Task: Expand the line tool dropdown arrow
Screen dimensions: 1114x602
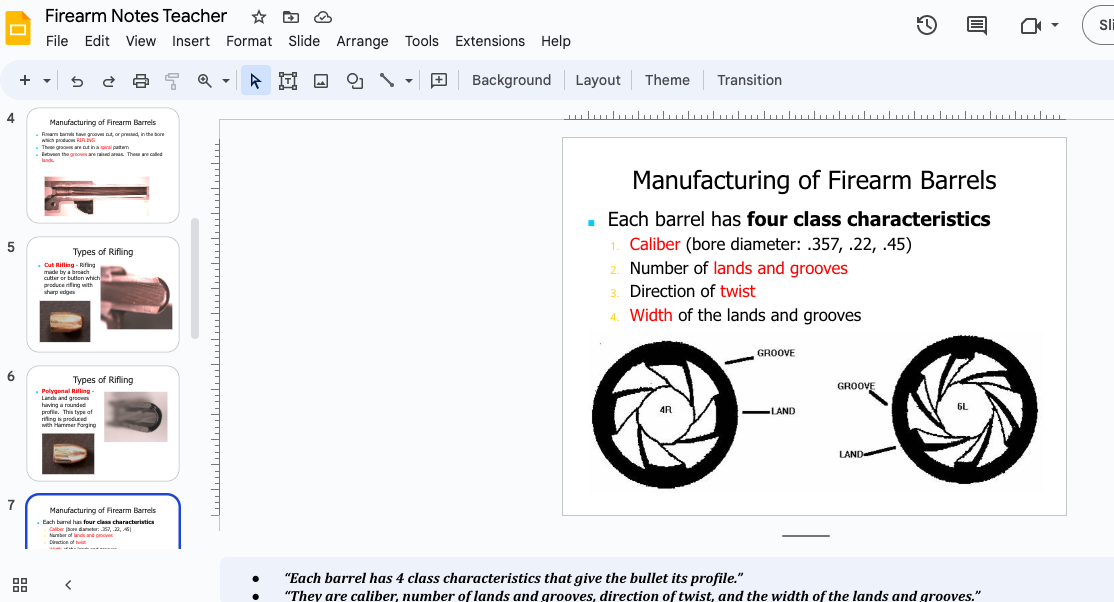Action: [x=409, y=81]
